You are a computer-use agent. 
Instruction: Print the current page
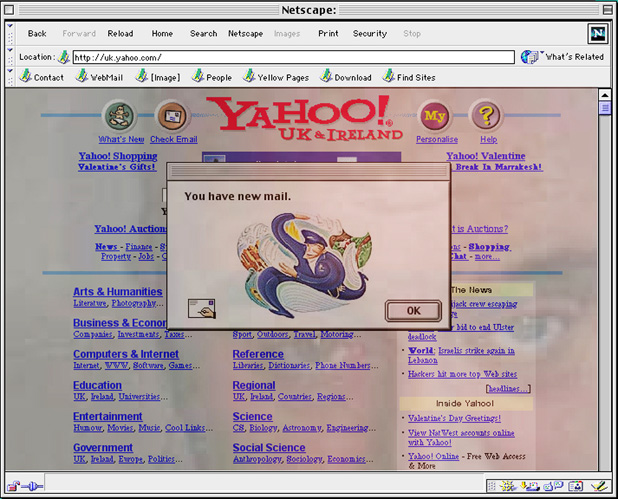[328, 34]
